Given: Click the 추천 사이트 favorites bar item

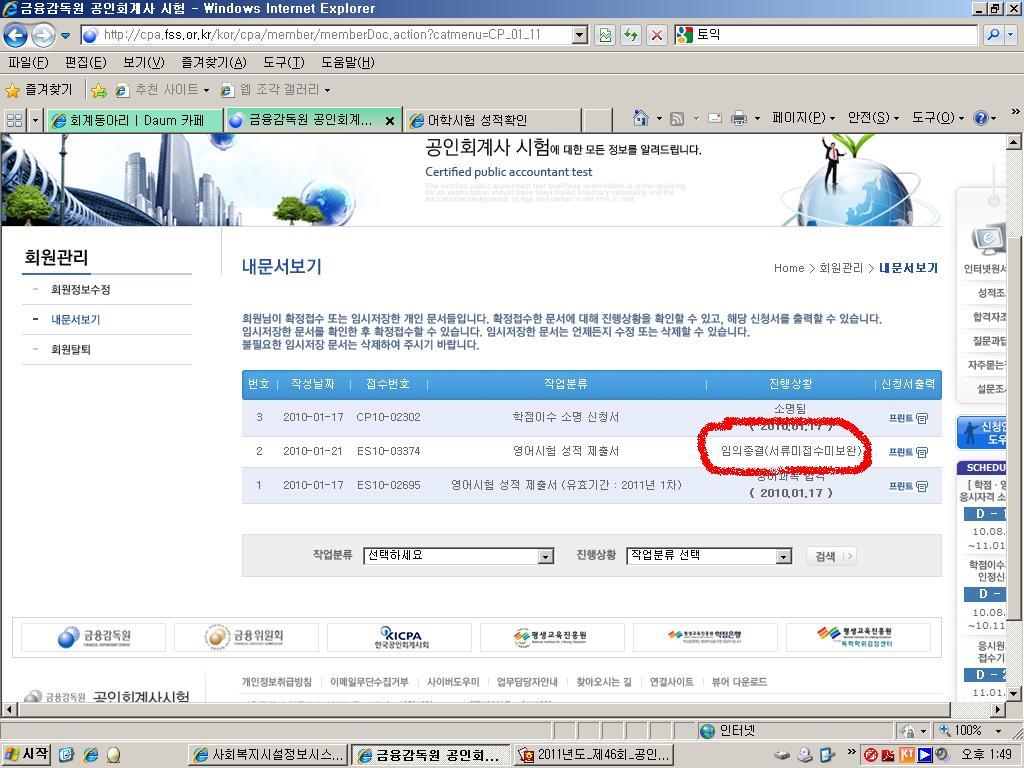Looking at the screenshot, I should 163,90.
